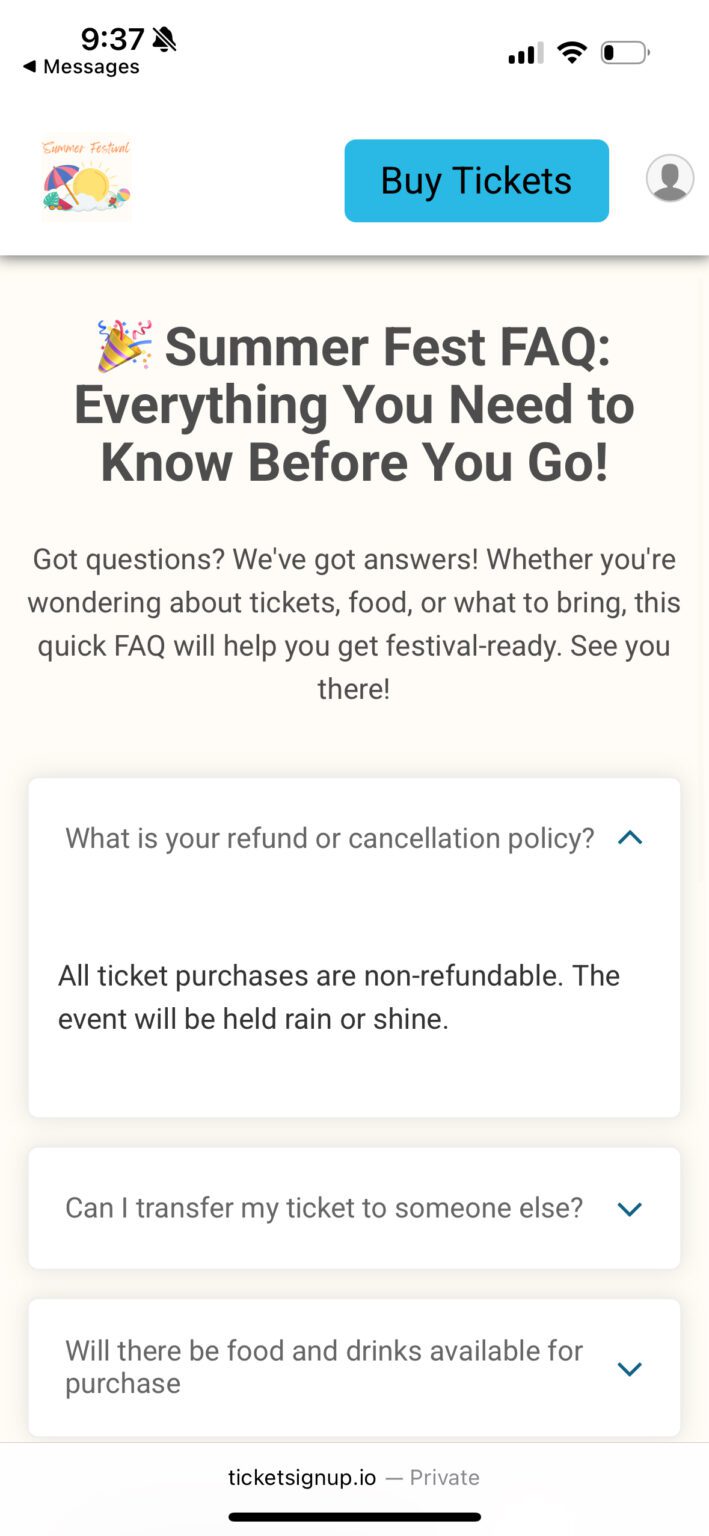The width and height of the screenshot is (709, 1536).
Task: Click the Buy Tickets button
Action: (x=475, y=180)
